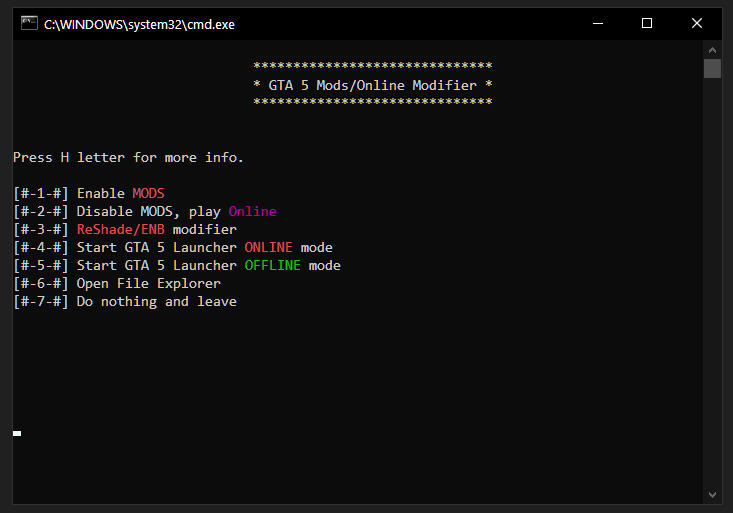Click the Open File Explorer line
This screenshot has width=733, height=513.
click(148, 283)
